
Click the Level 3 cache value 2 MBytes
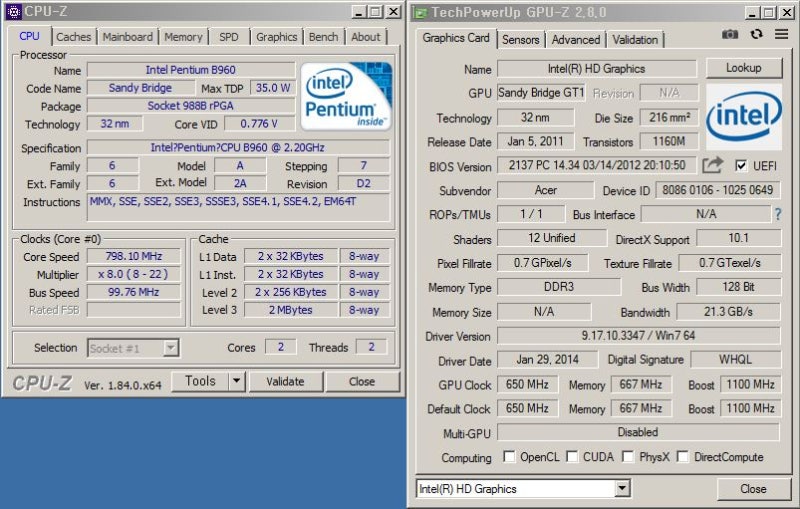pyautogui.click(x=290, y=310)
